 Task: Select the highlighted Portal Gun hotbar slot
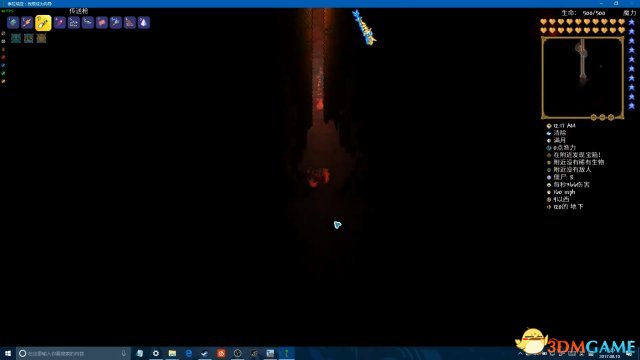tap(43, 23)
